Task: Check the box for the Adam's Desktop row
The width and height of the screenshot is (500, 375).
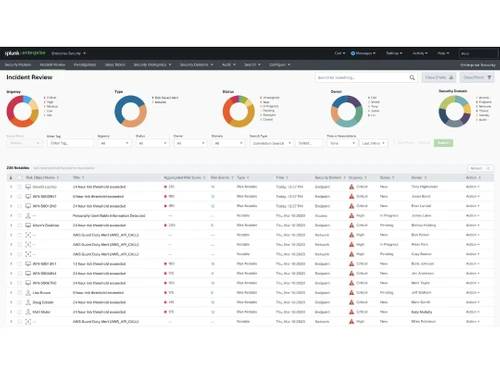Action: (19, 225)
